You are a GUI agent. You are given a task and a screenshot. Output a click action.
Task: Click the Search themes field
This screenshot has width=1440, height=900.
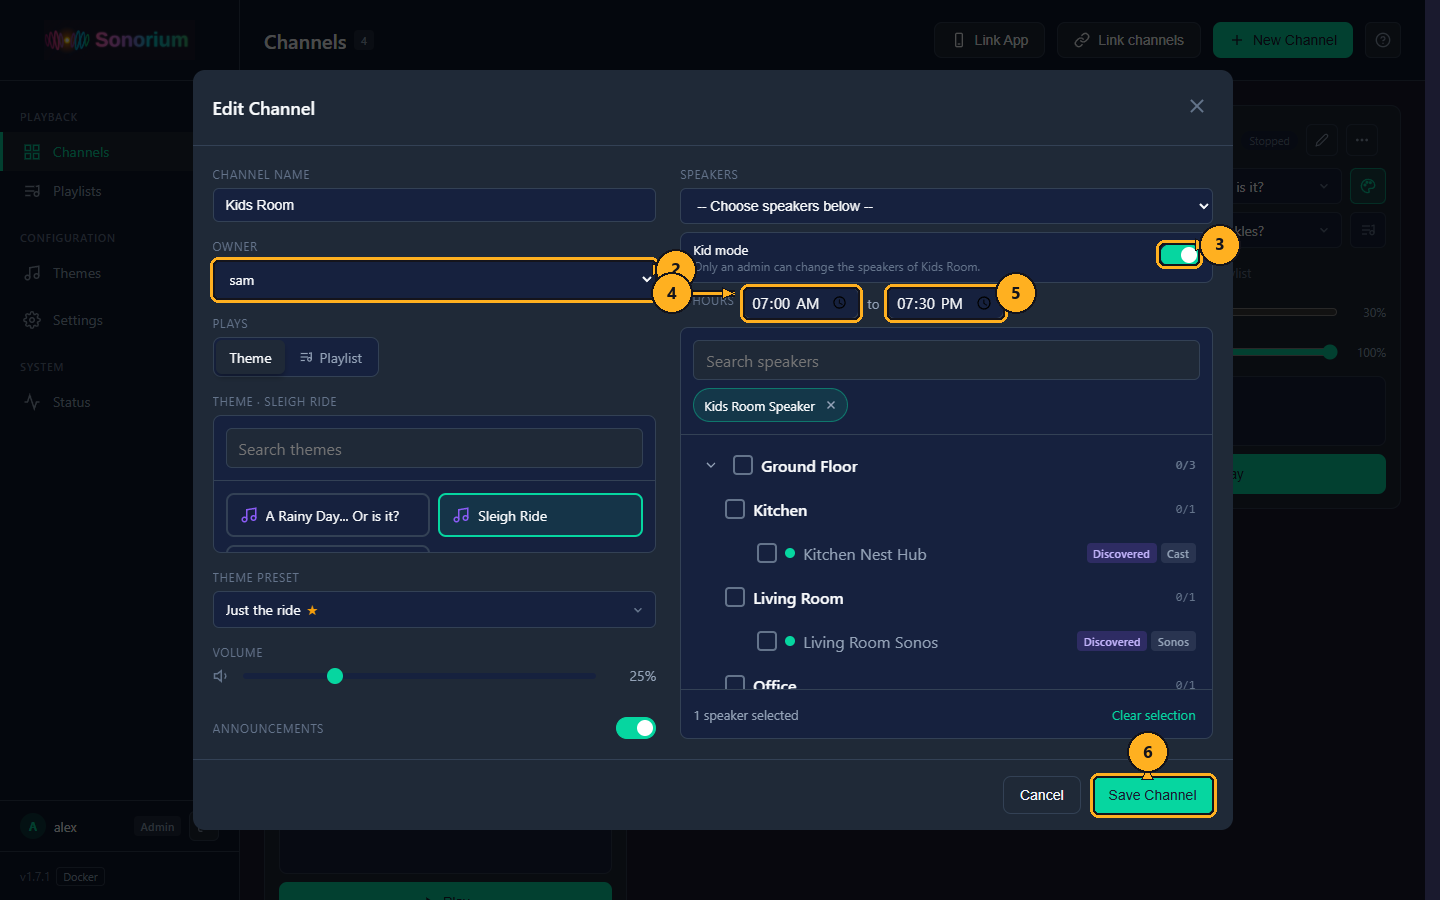(434, 448)
